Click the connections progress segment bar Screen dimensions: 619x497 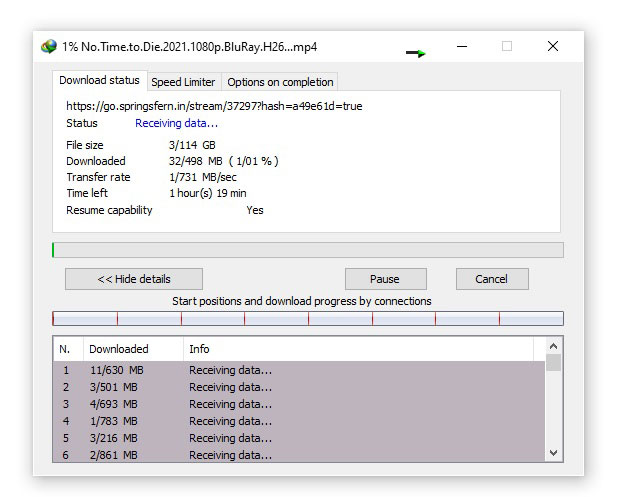[308, 319]
